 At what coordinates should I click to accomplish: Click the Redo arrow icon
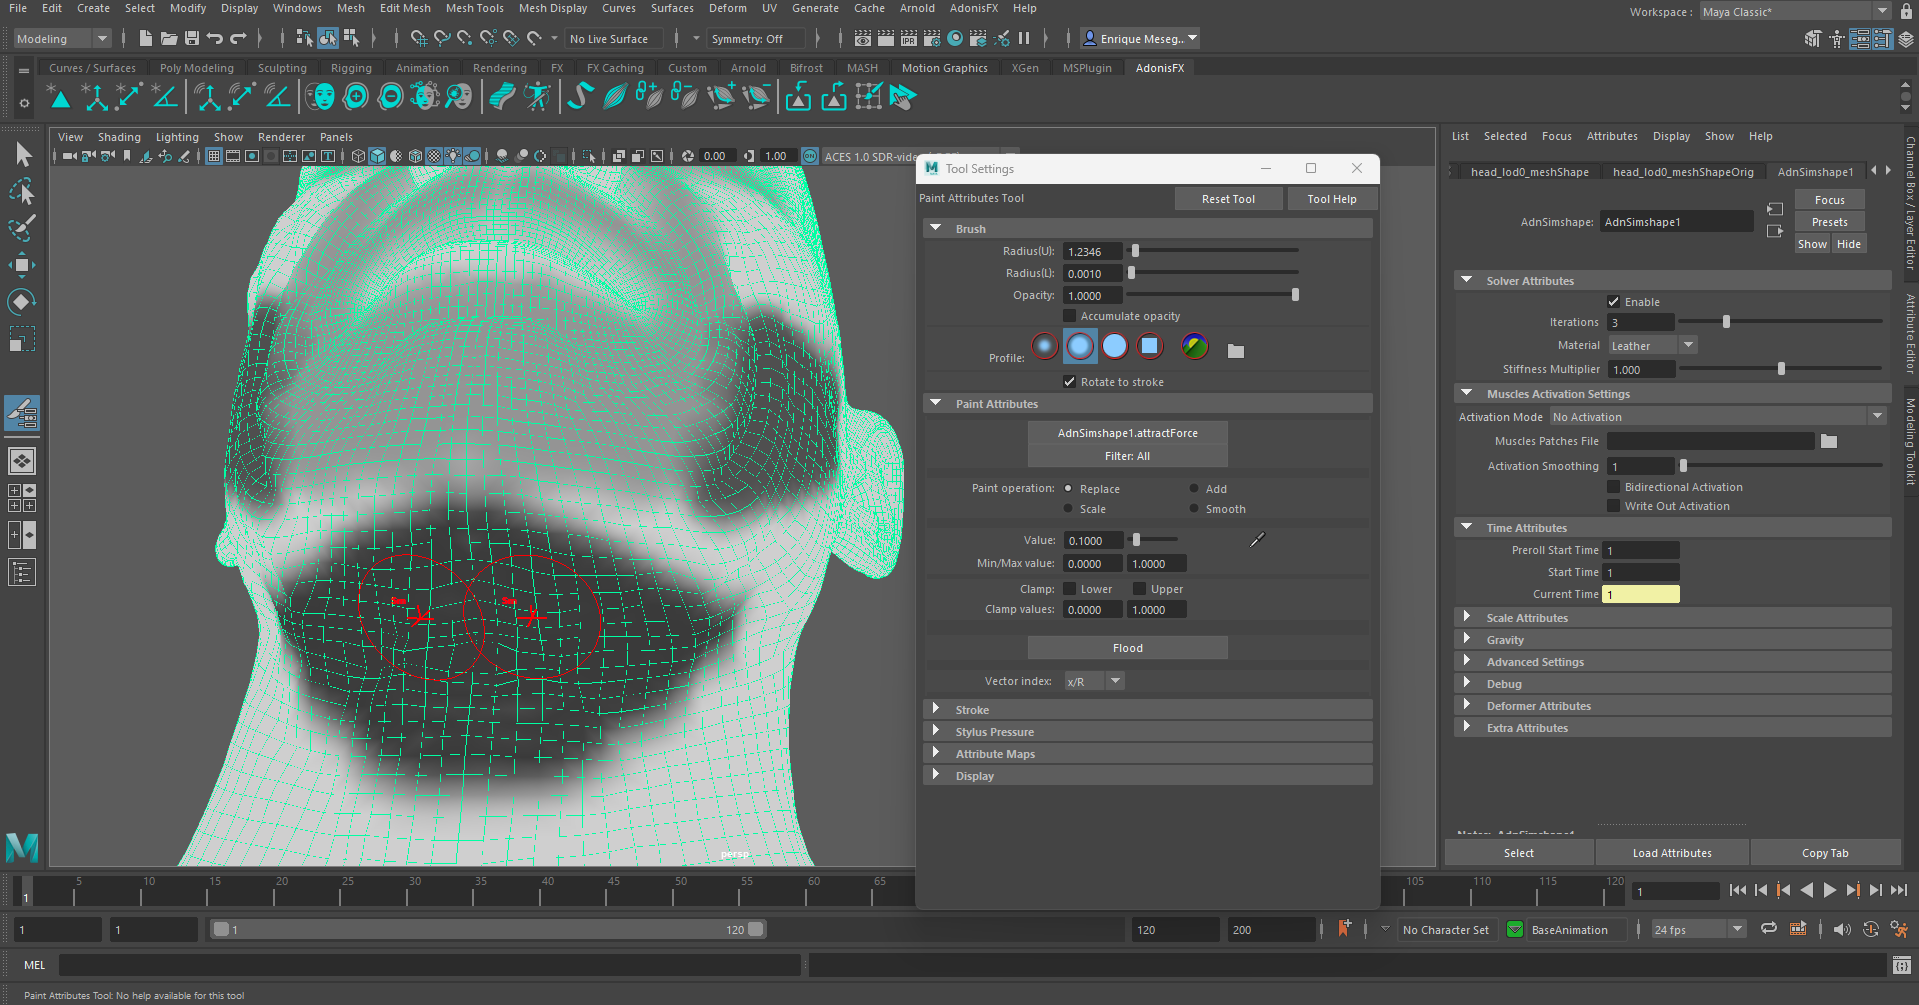tap(238, 38)
